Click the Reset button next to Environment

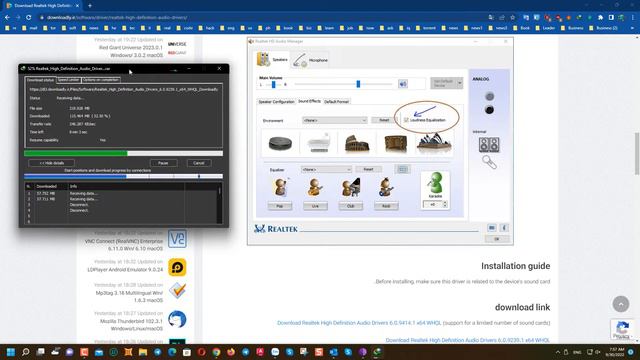pos(384,120)
